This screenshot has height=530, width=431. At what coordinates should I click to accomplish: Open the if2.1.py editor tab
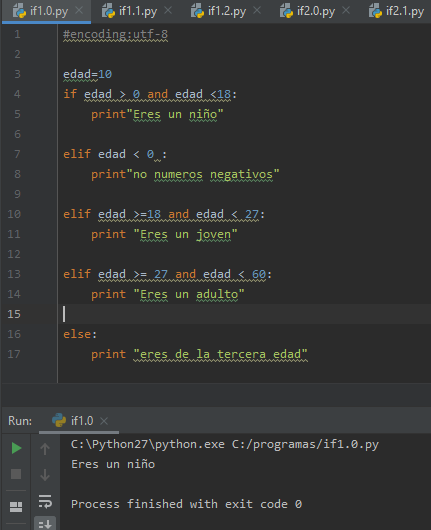pos(405,11)
